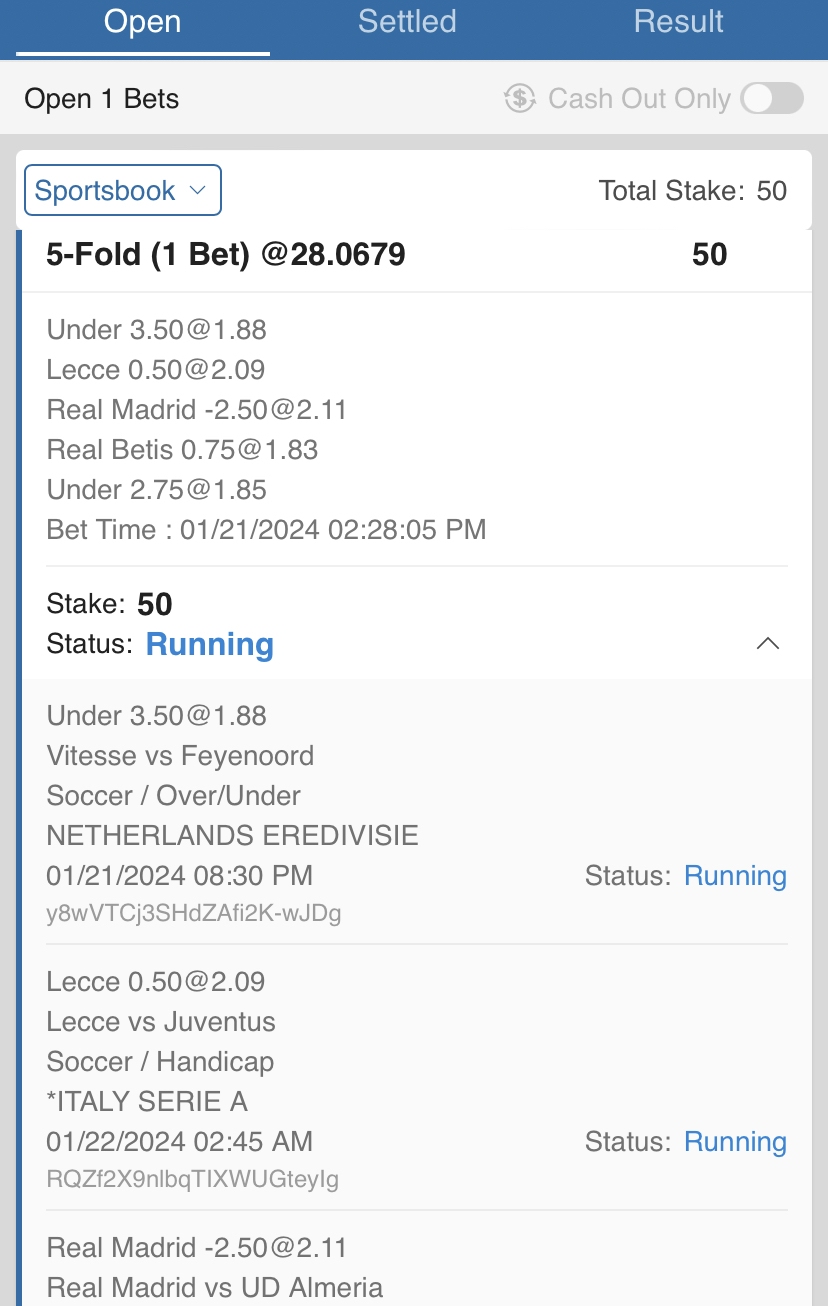Click the ITALY SERIE A league label
The image size is (828, 1306).
pyautogui.click(x=147, y=1102)
